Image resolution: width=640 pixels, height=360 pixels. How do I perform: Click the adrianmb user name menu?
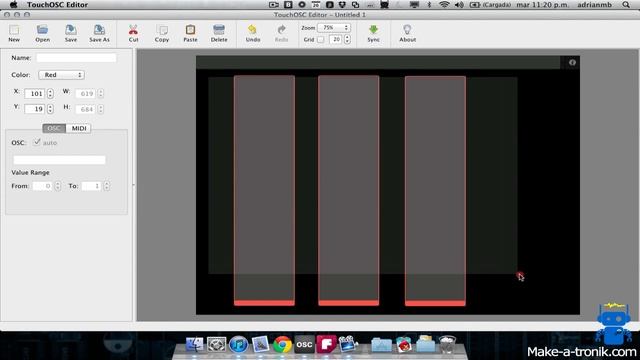tap(595, 5)
